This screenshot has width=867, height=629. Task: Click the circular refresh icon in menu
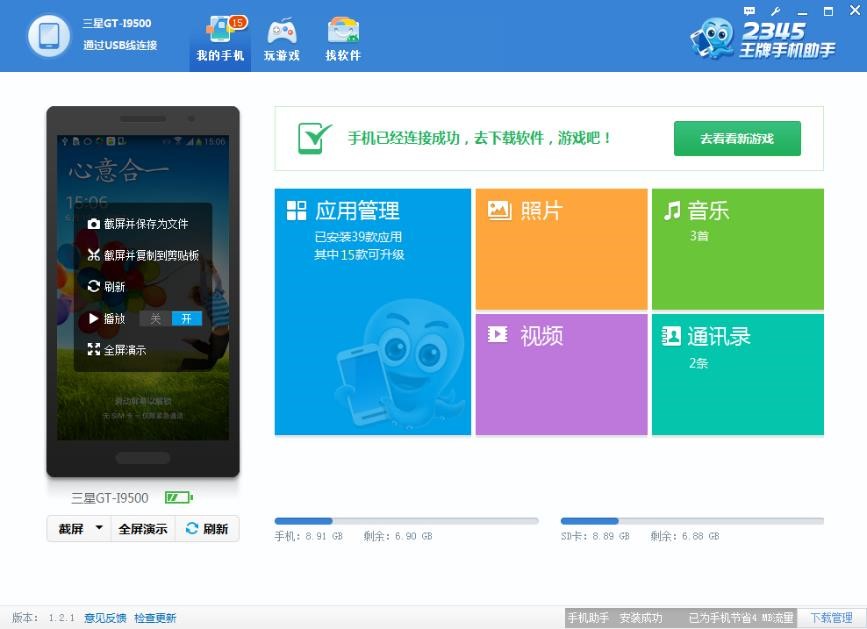pos(94,286)
